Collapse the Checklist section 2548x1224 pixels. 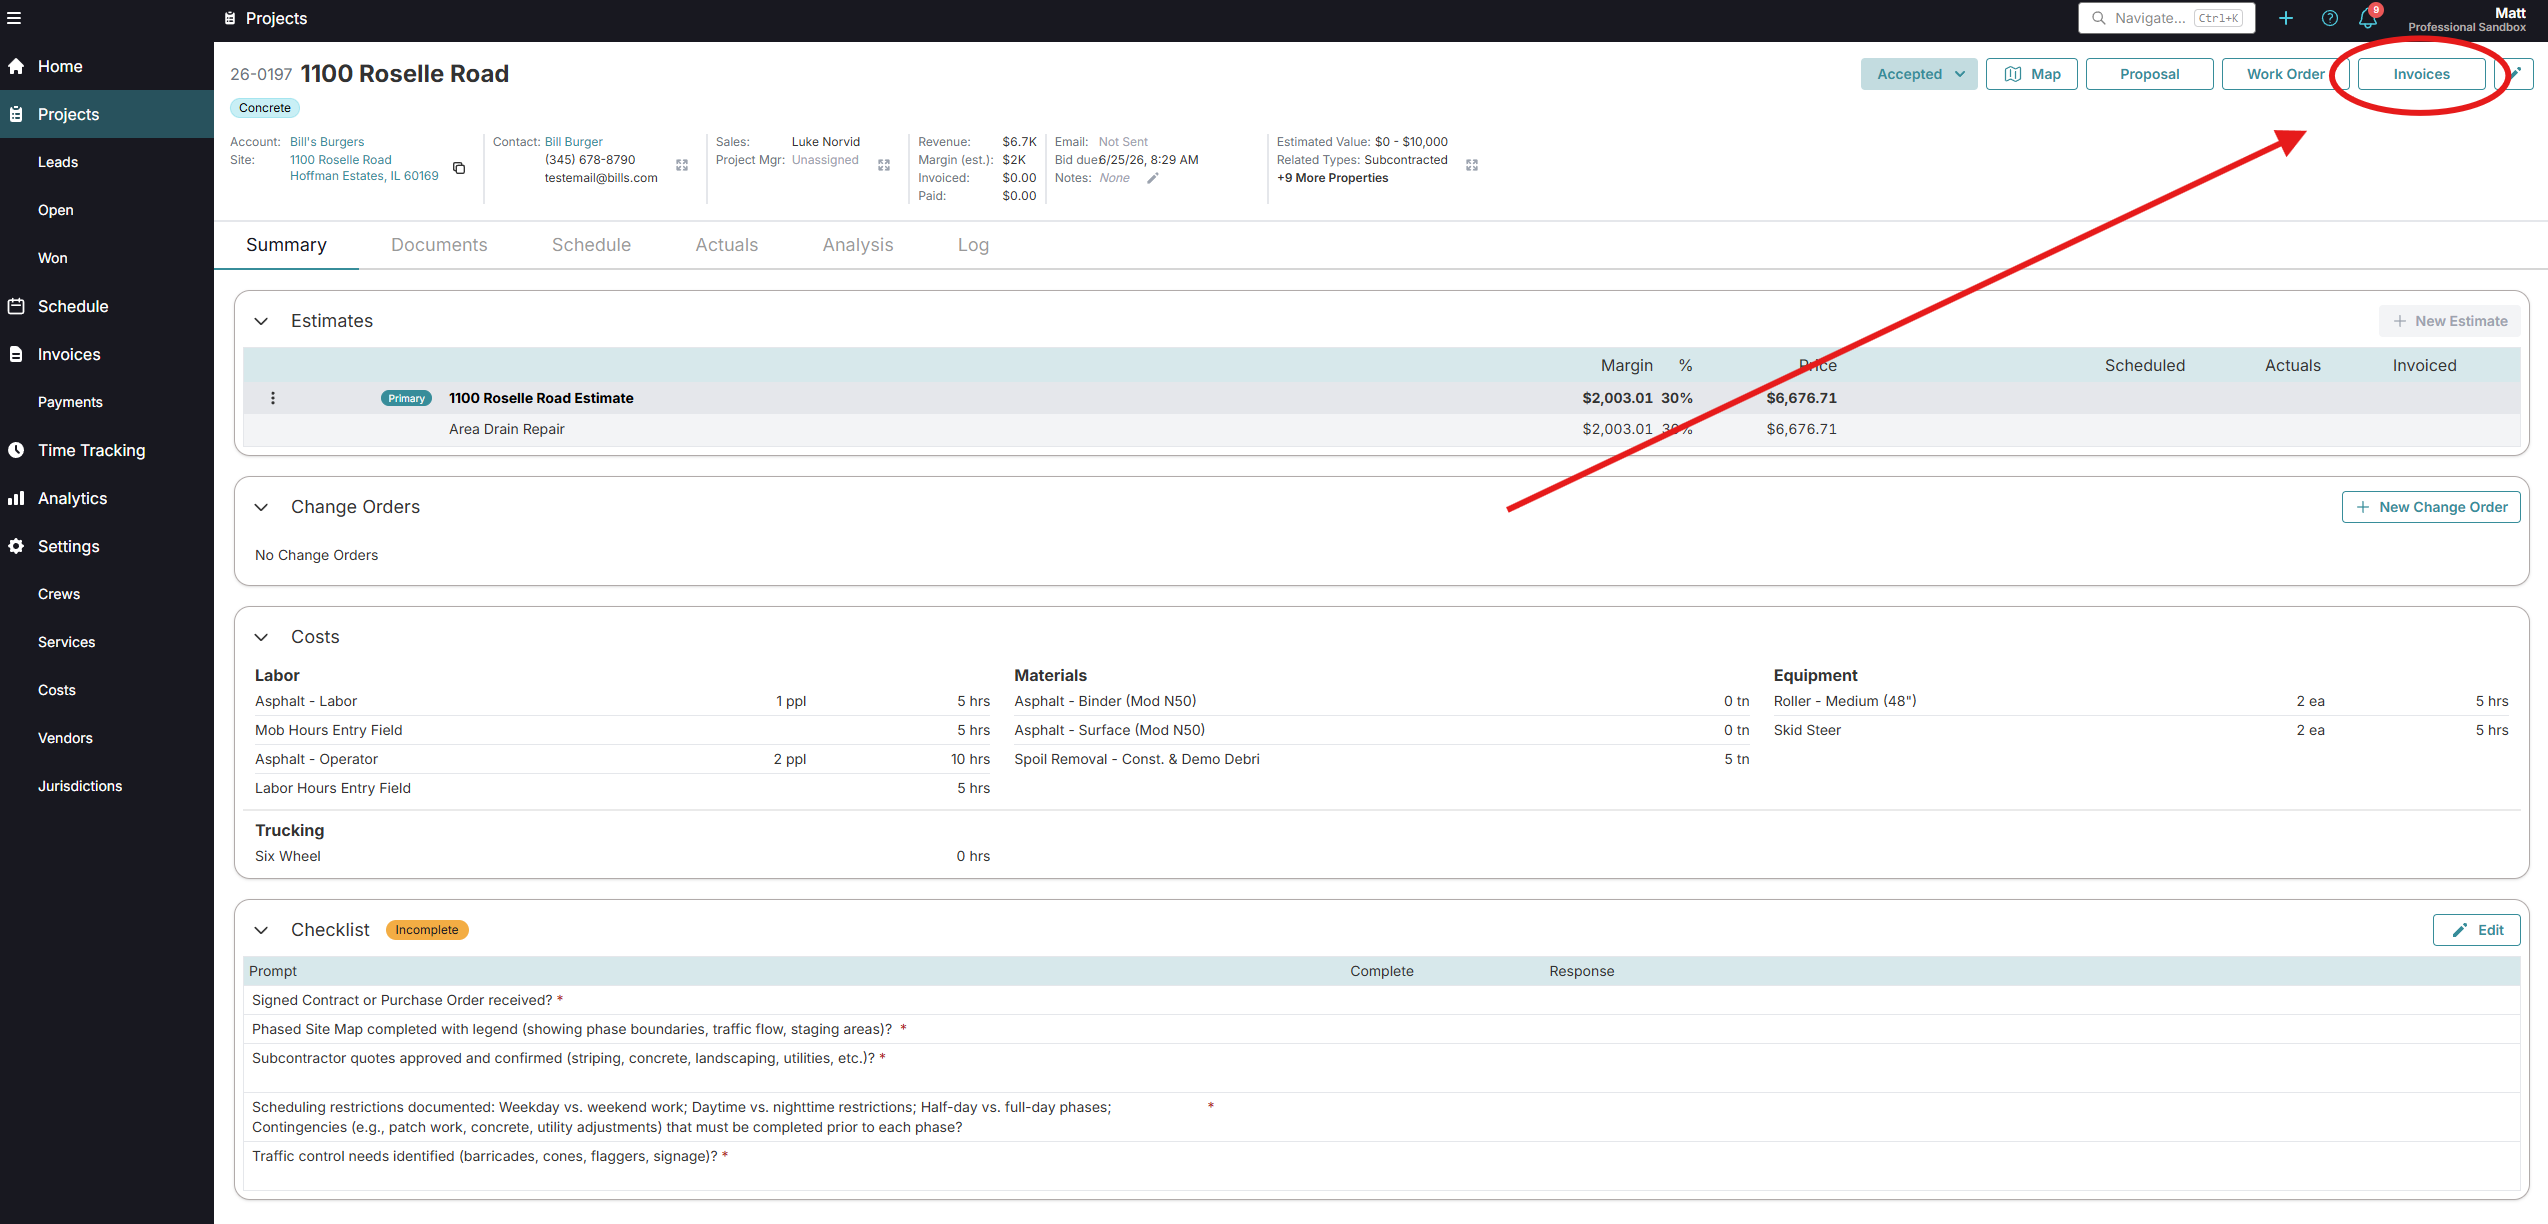coord(261,930)
